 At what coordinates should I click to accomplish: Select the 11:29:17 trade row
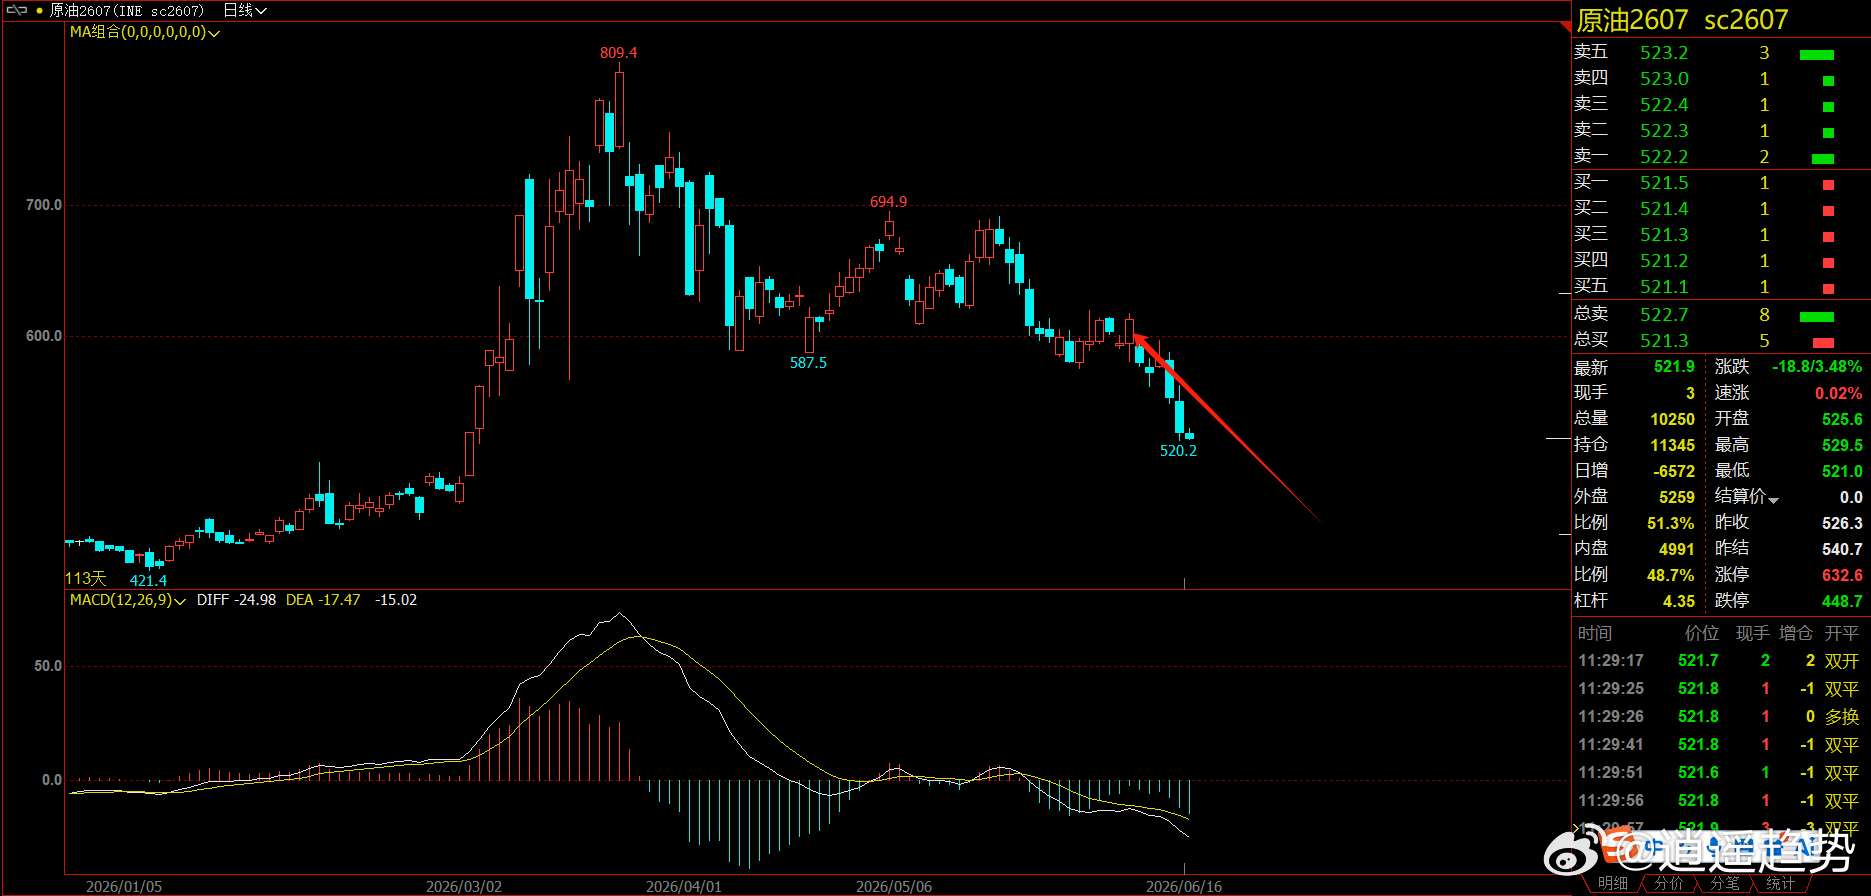(1720, 661)
